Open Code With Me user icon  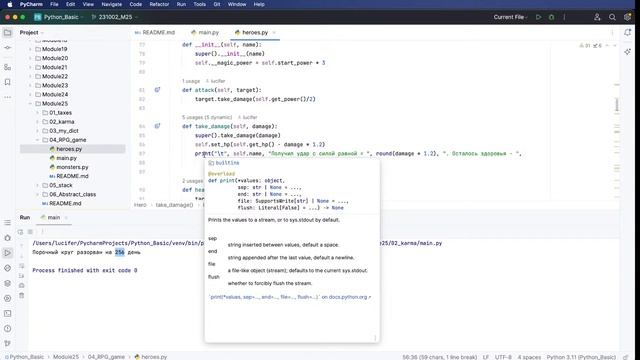597,17
